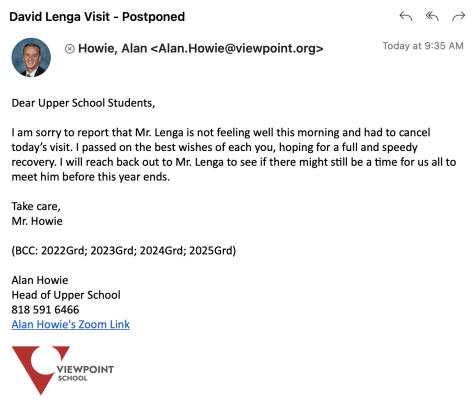
Task: Click the line meet him before this year ends
Action: pos(91,177)
